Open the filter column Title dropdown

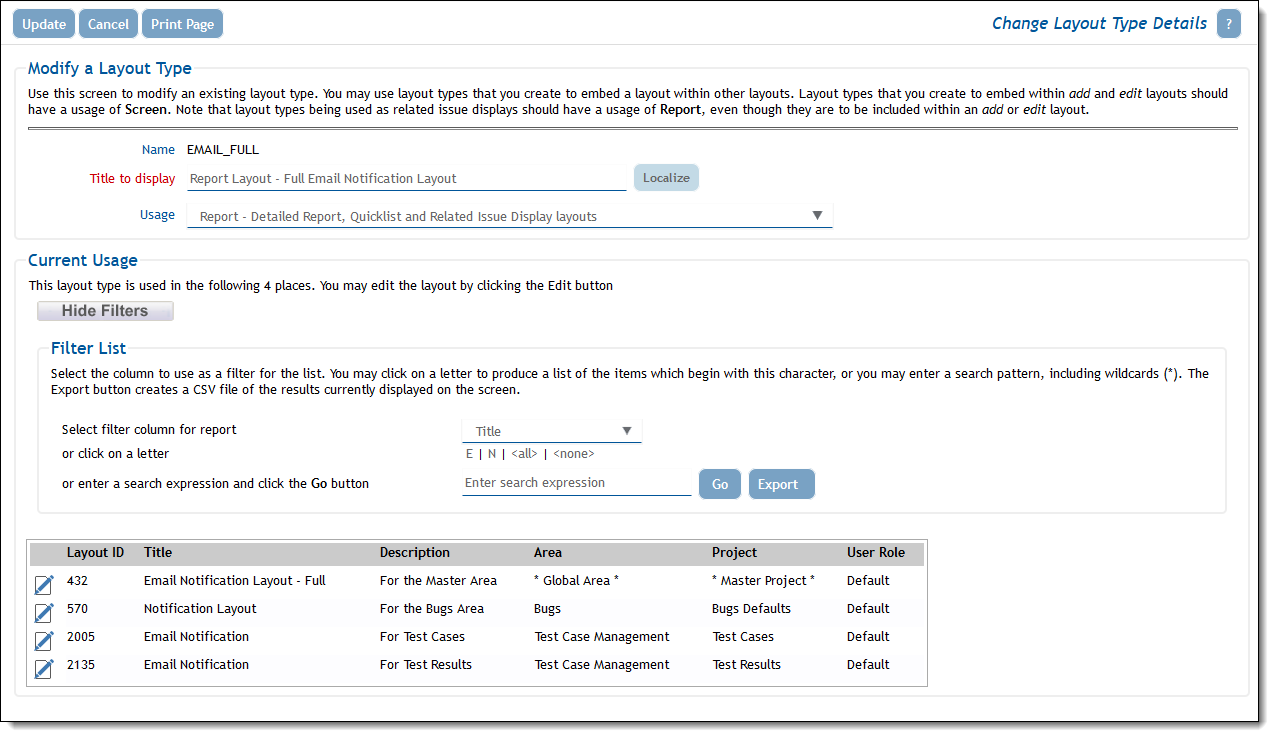pyautogui.click(x=551, y=431)
